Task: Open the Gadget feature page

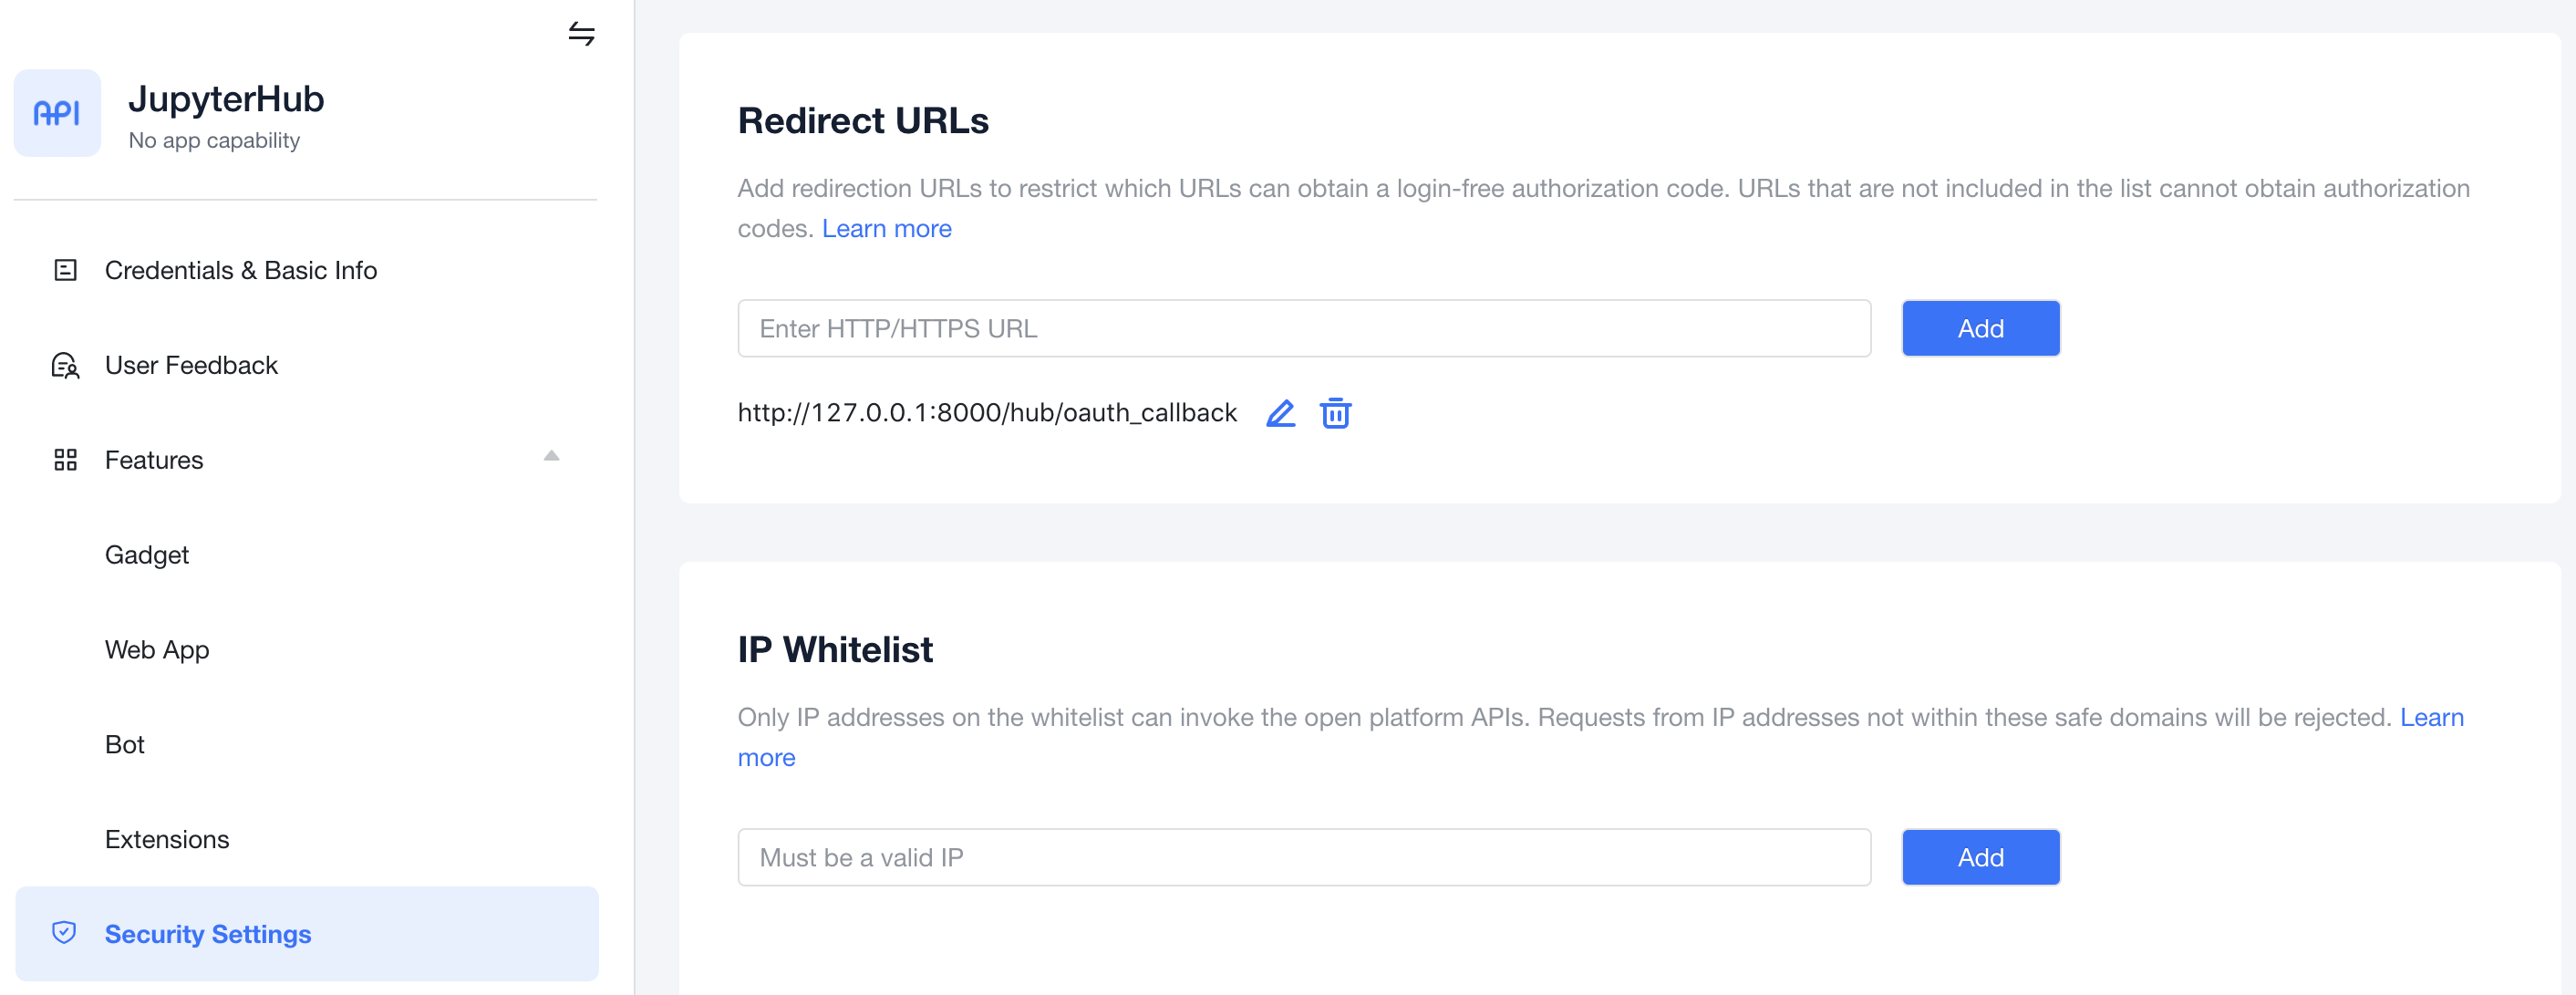Action: pos(147,554)
